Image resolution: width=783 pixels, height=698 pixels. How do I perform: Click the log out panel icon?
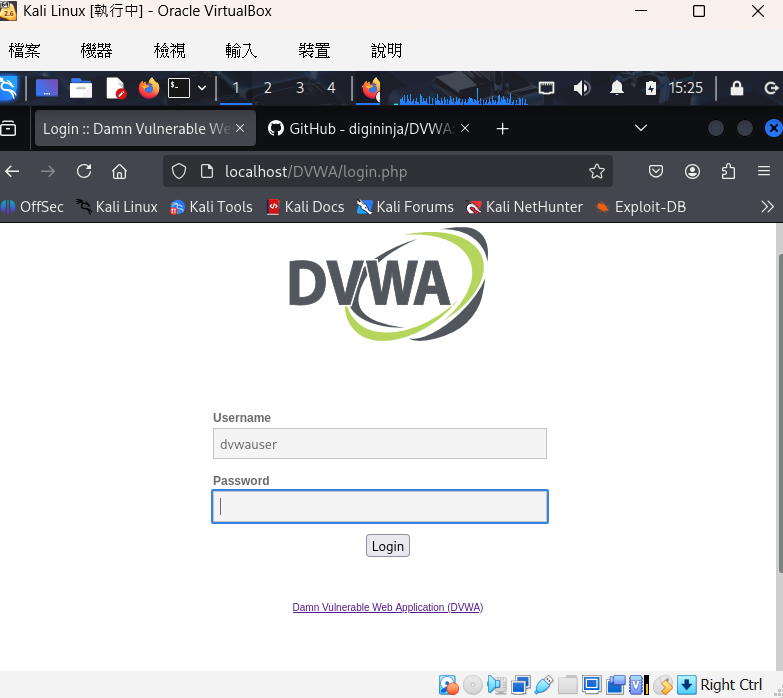pos(772,88)
